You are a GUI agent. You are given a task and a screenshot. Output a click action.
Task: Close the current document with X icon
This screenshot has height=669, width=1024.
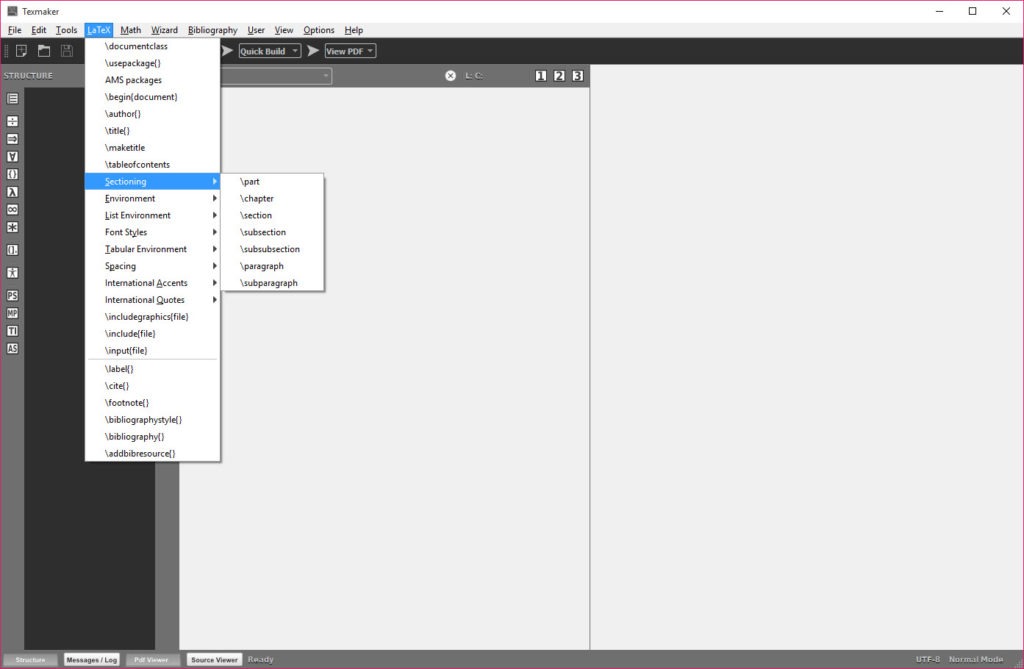pos(451,76)
